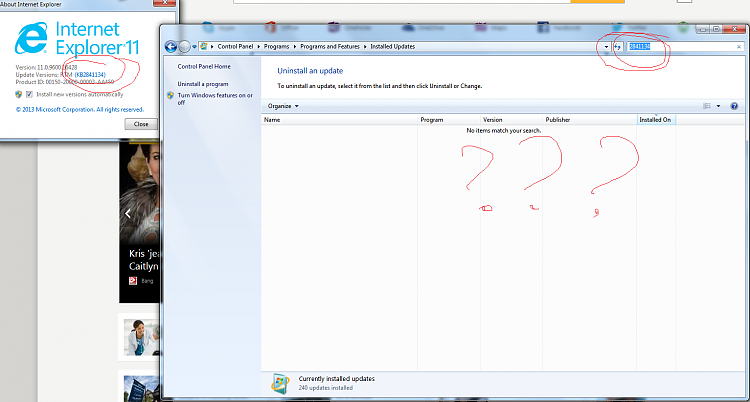Sort by the Publisher column header
Screen dimensions: 750x402
(x=590, y=120)
